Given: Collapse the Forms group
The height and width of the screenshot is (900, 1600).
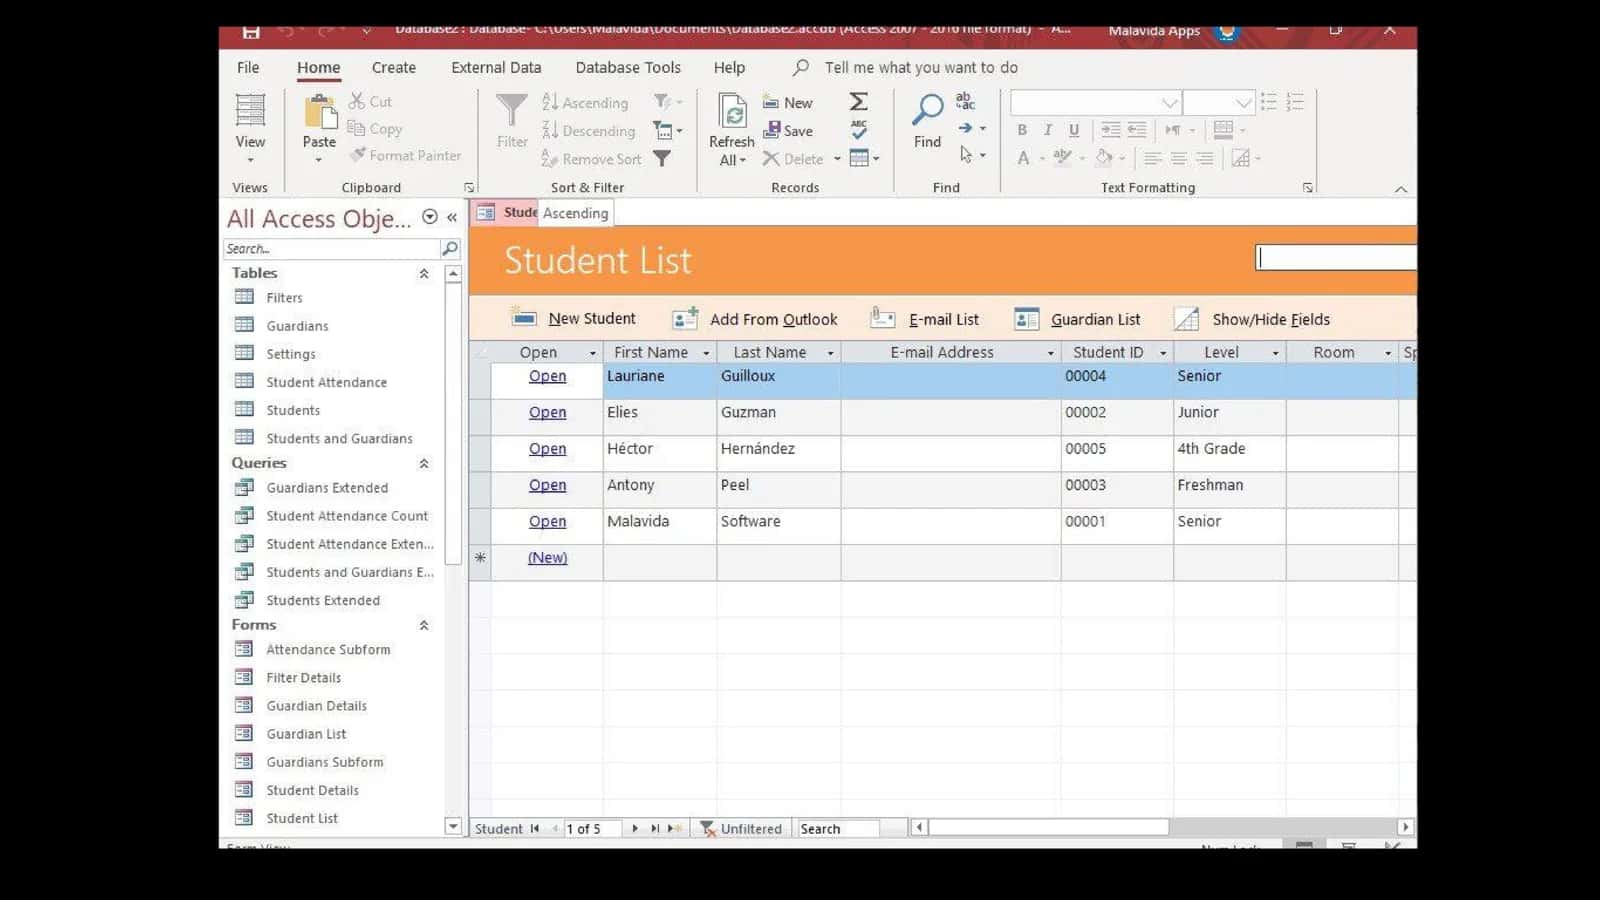Looking at the screenshot, I should [424, 625].
